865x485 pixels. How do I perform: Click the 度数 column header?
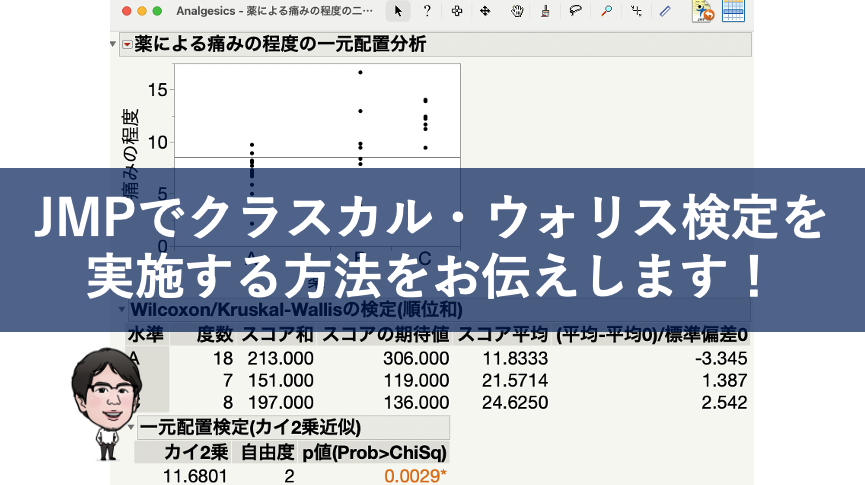point(215,335)
